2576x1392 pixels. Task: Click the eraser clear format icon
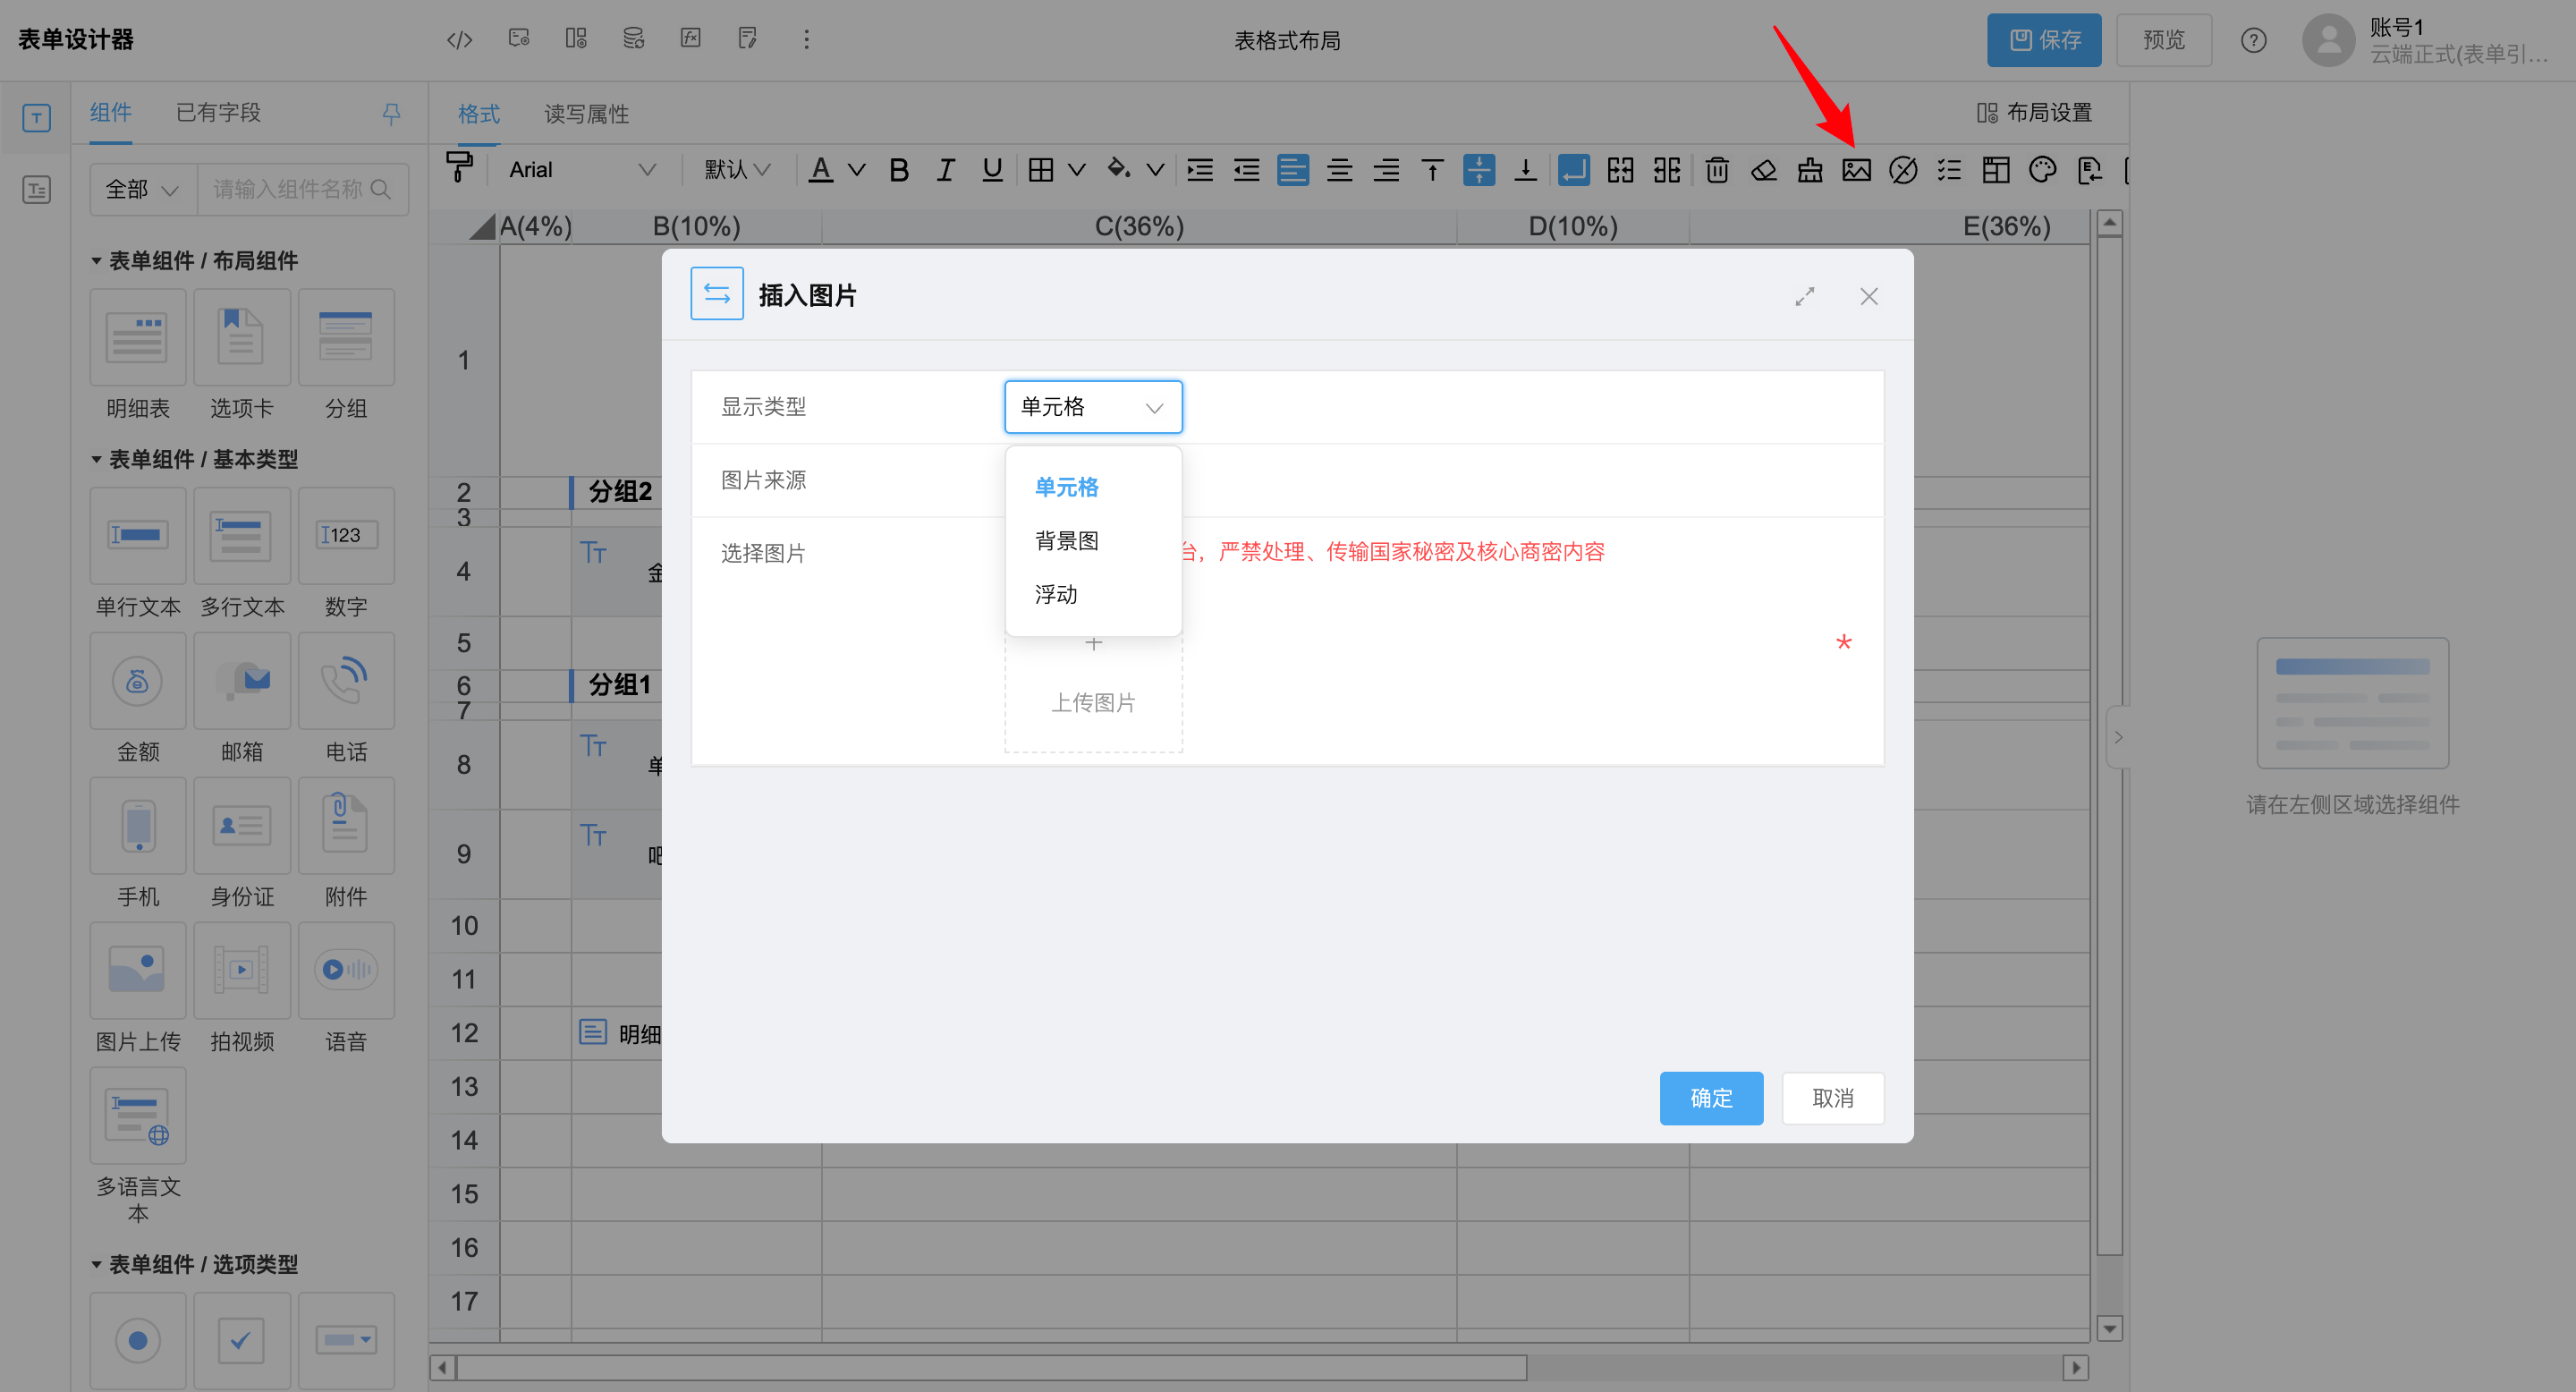[1764, 170]
